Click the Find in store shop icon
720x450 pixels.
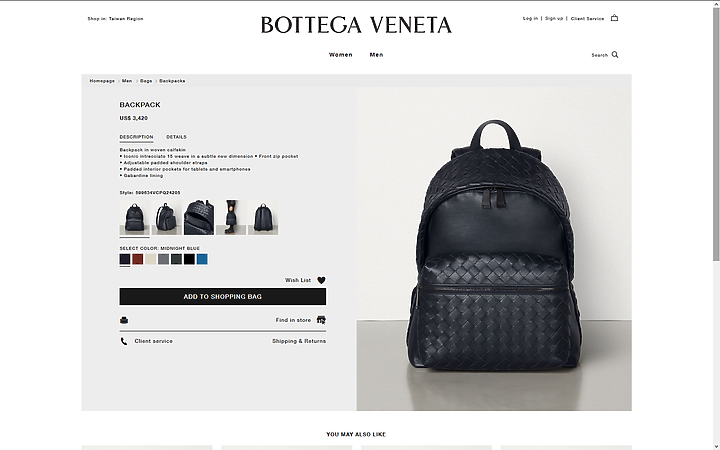pyautogui.click(x=321, y=320)
